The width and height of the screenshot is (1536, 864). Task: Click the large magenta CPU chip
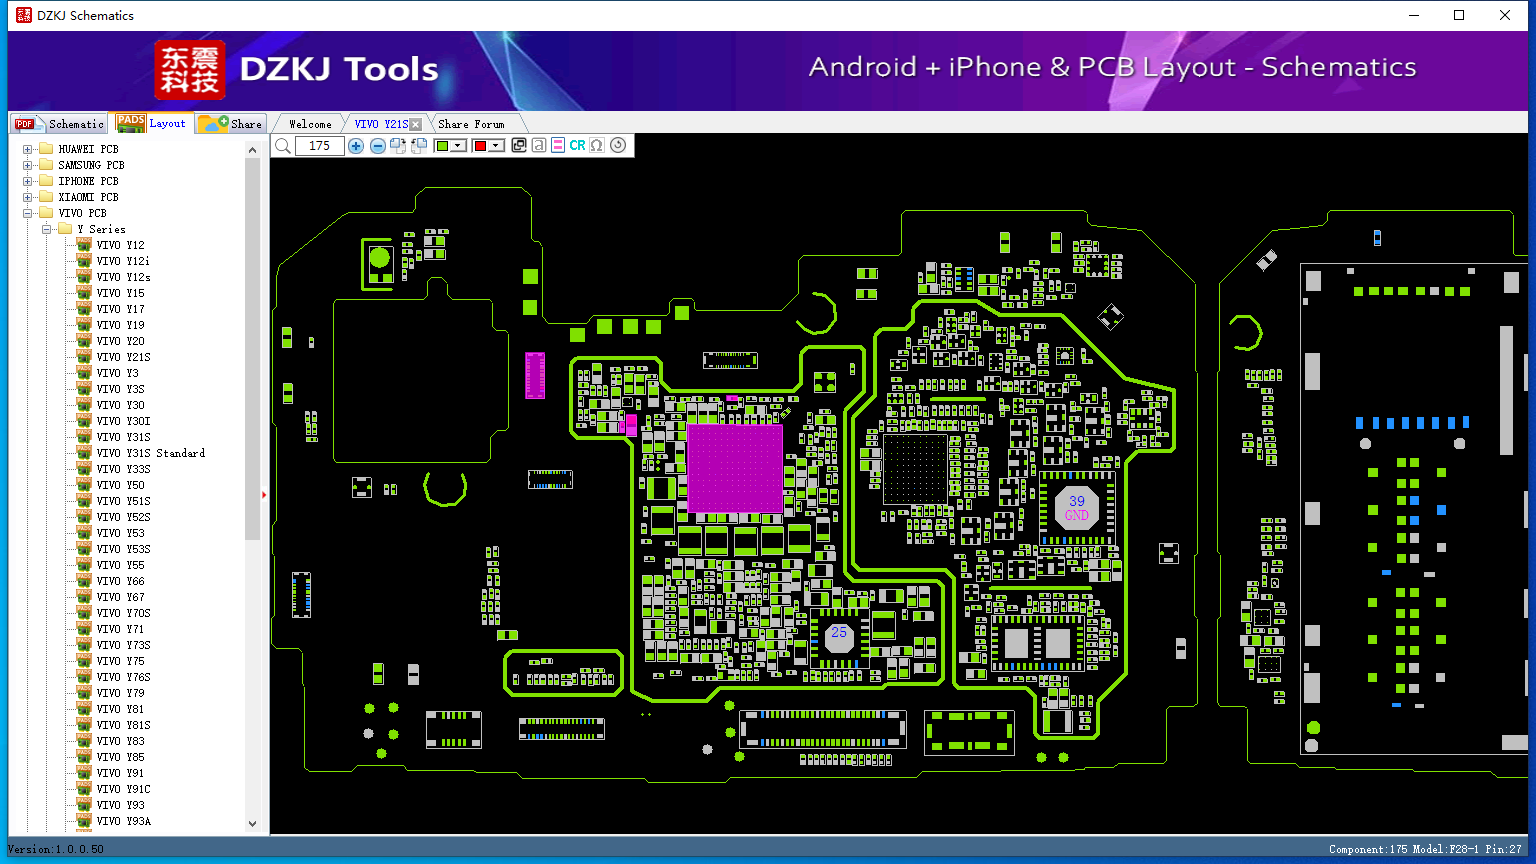click(735, 468)
